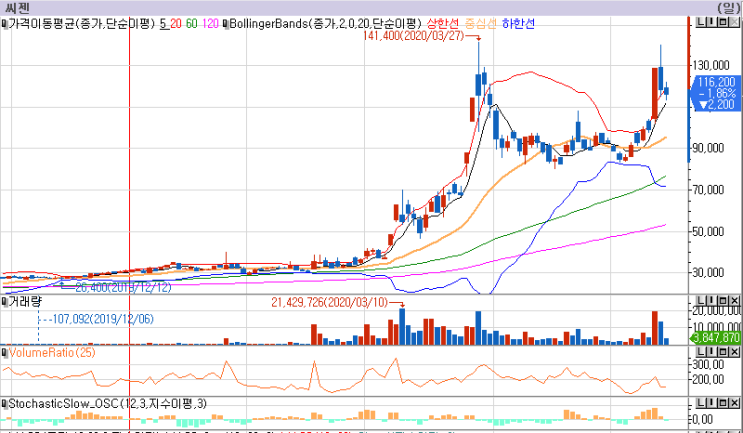The image size is (743, 433).
Task: Click the L button on the 거래량 volume panel
Action: 701,300
